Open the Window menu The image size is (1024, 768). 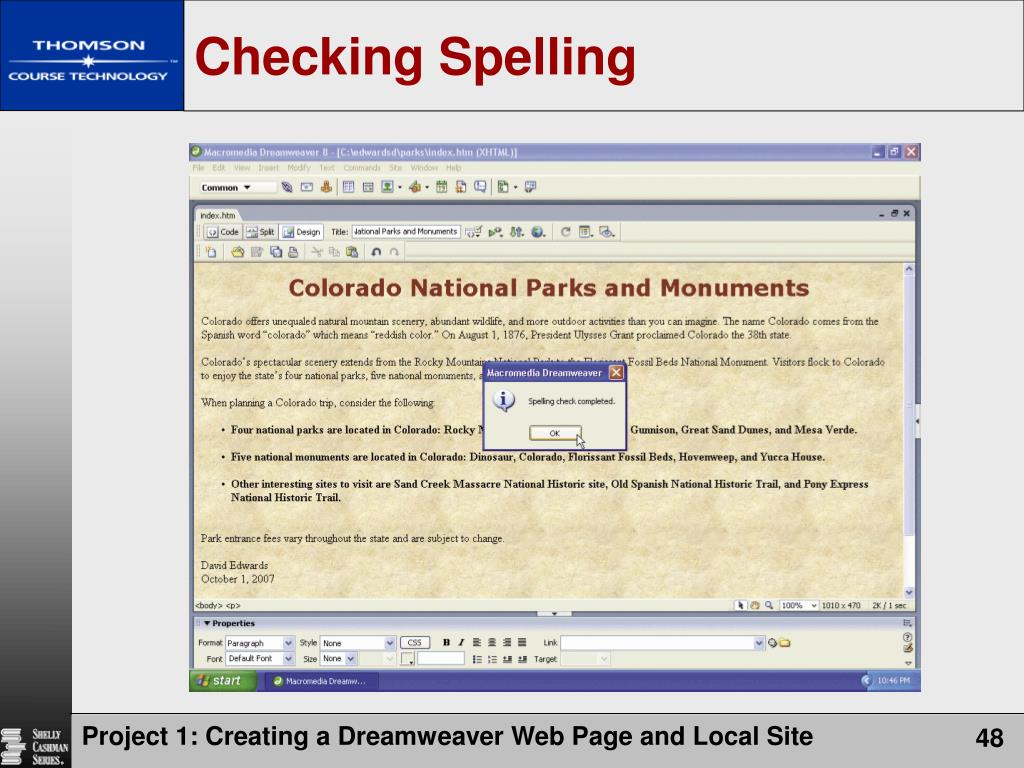[x=424, y=168]
